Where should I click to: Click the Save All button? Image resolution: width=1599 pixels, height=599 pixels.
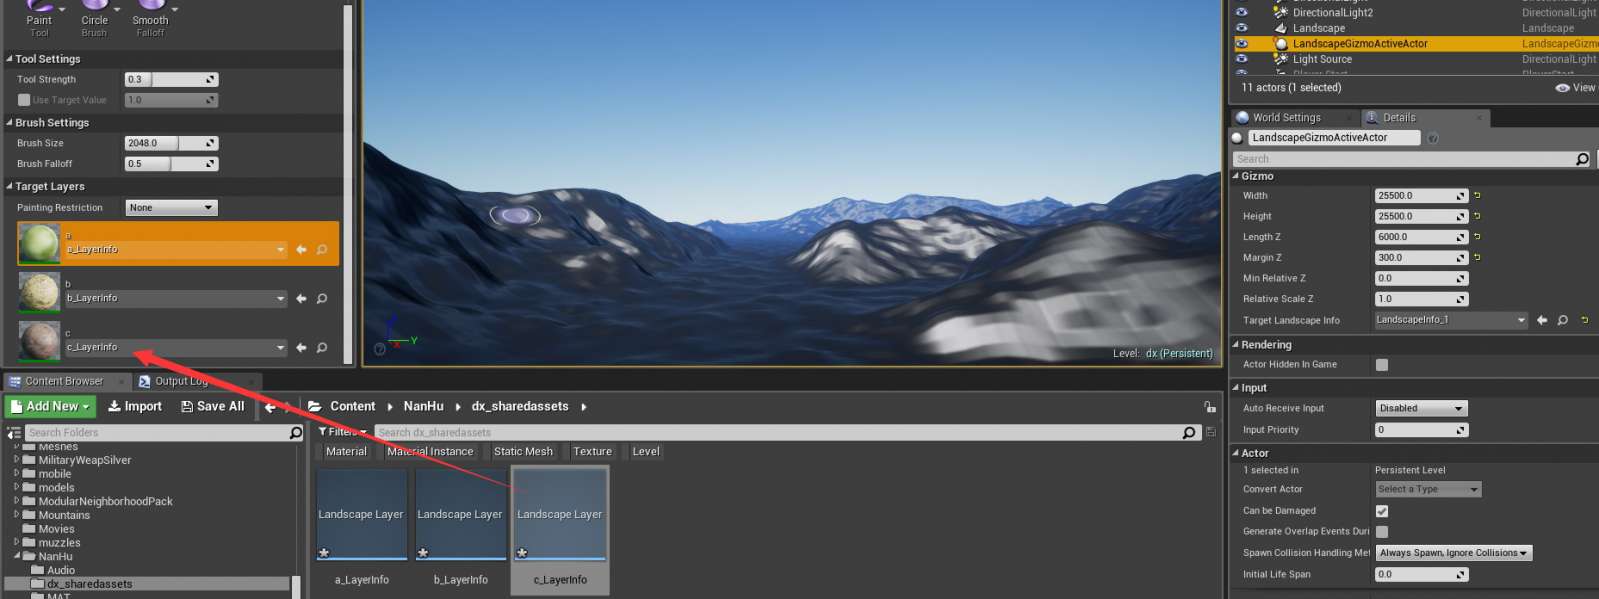pyautogui.click(x=212, y=406)
